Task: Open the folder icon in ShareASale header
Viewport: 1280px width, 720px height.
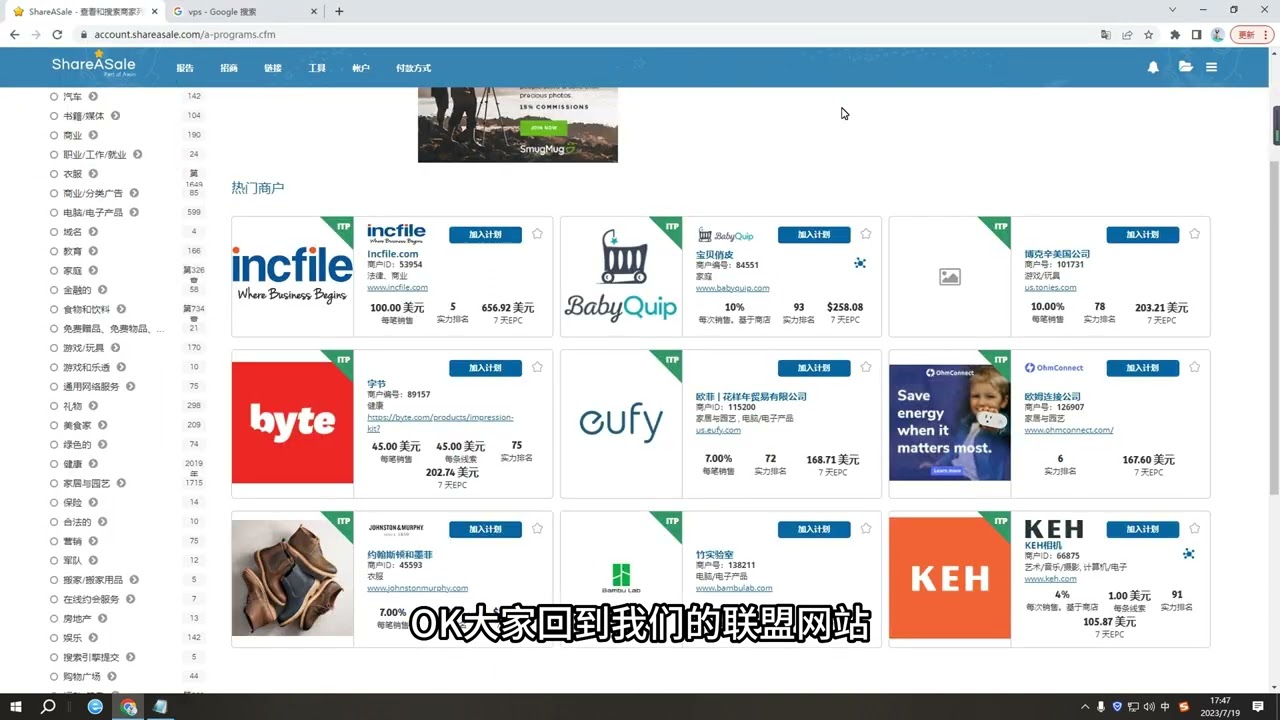Action: click(x=1185, y=68)
